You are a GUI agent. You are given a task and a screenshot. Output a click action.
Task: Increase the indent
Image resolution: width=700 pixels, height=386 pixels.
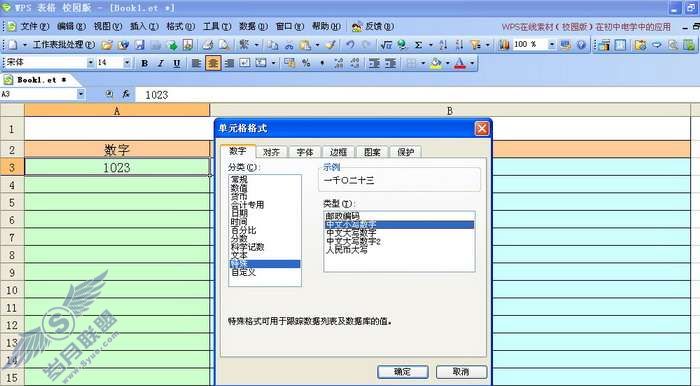[391, 63]
